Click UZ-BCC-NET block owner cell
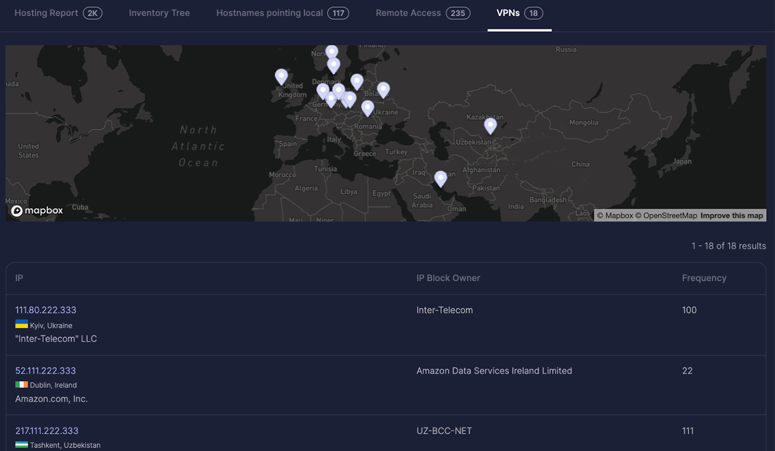Screen dimensions: 775x451 (x=444, y=431)
